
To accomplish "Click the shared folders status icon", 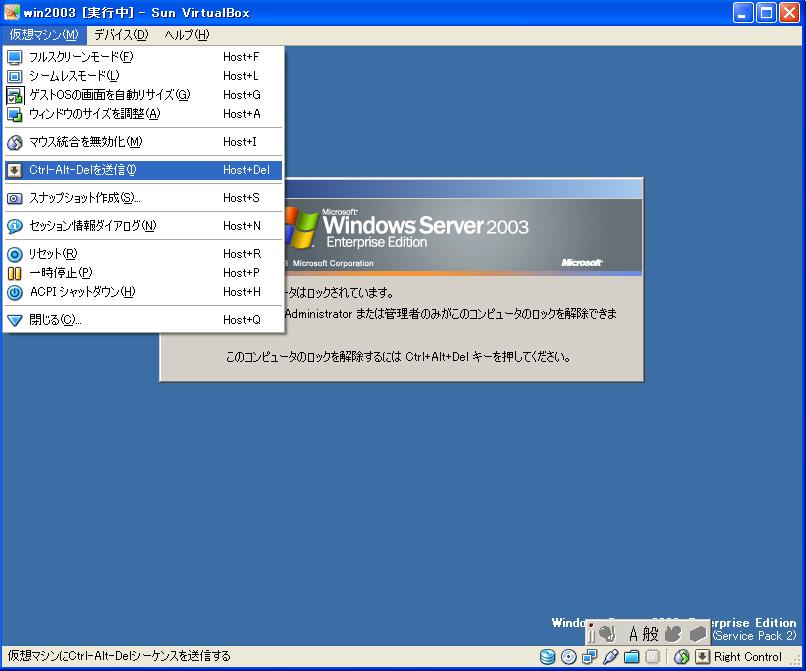I will (632, 657).
